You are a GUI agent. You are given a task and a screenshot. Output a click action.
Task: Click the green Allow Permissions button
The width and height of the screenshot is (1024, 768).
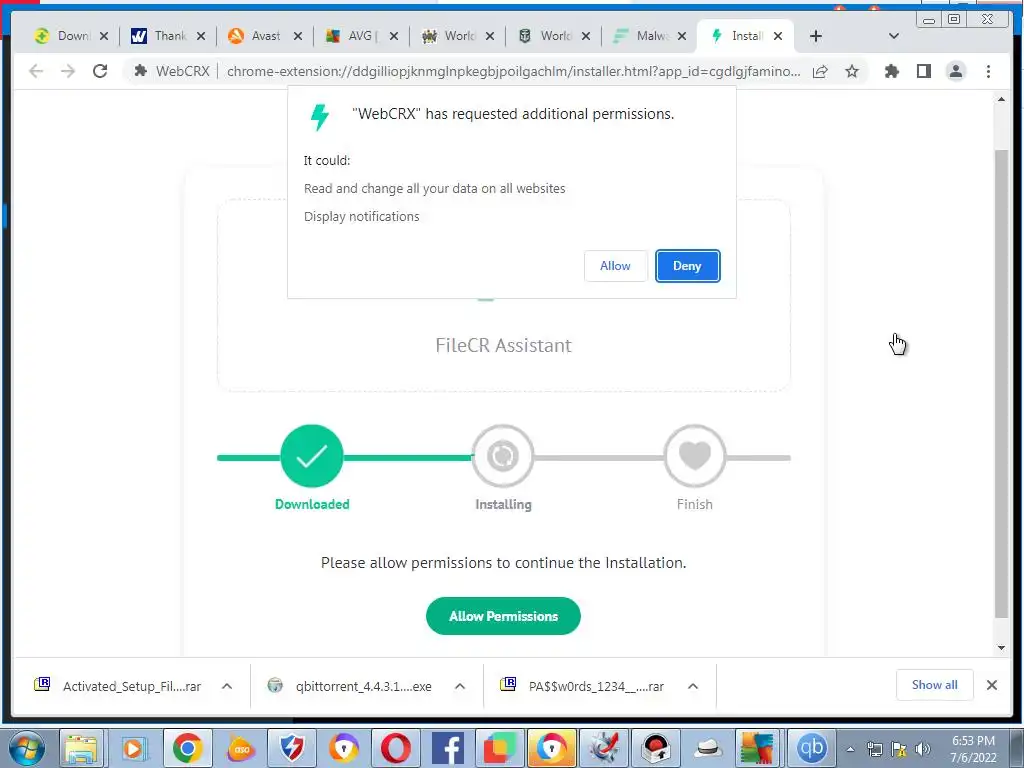pos(503,616)
